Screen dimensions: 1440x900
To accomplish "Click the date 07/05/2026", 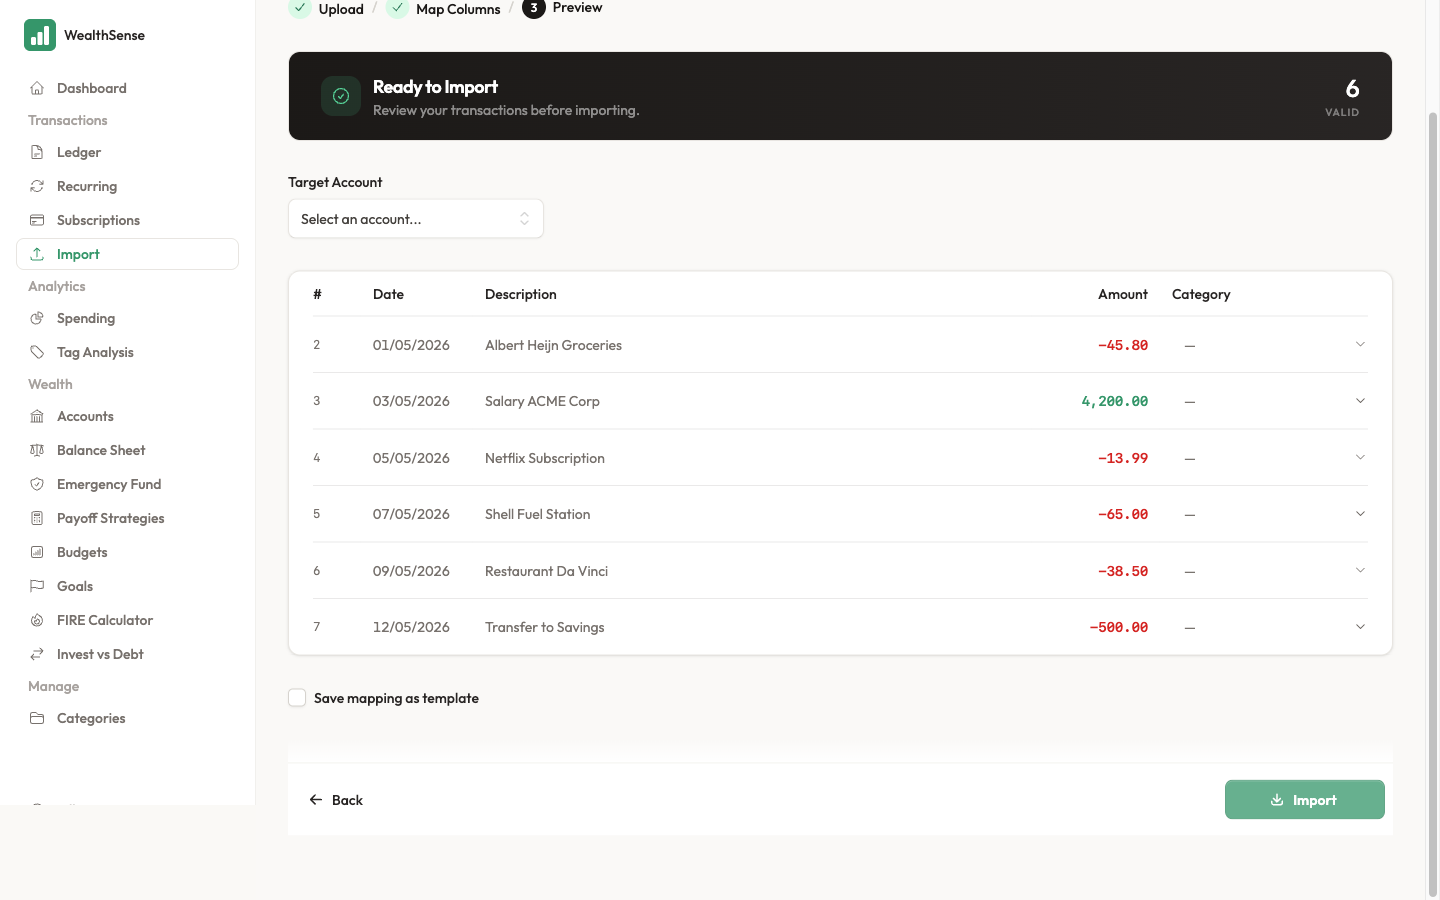I will [x=411, y=514].
